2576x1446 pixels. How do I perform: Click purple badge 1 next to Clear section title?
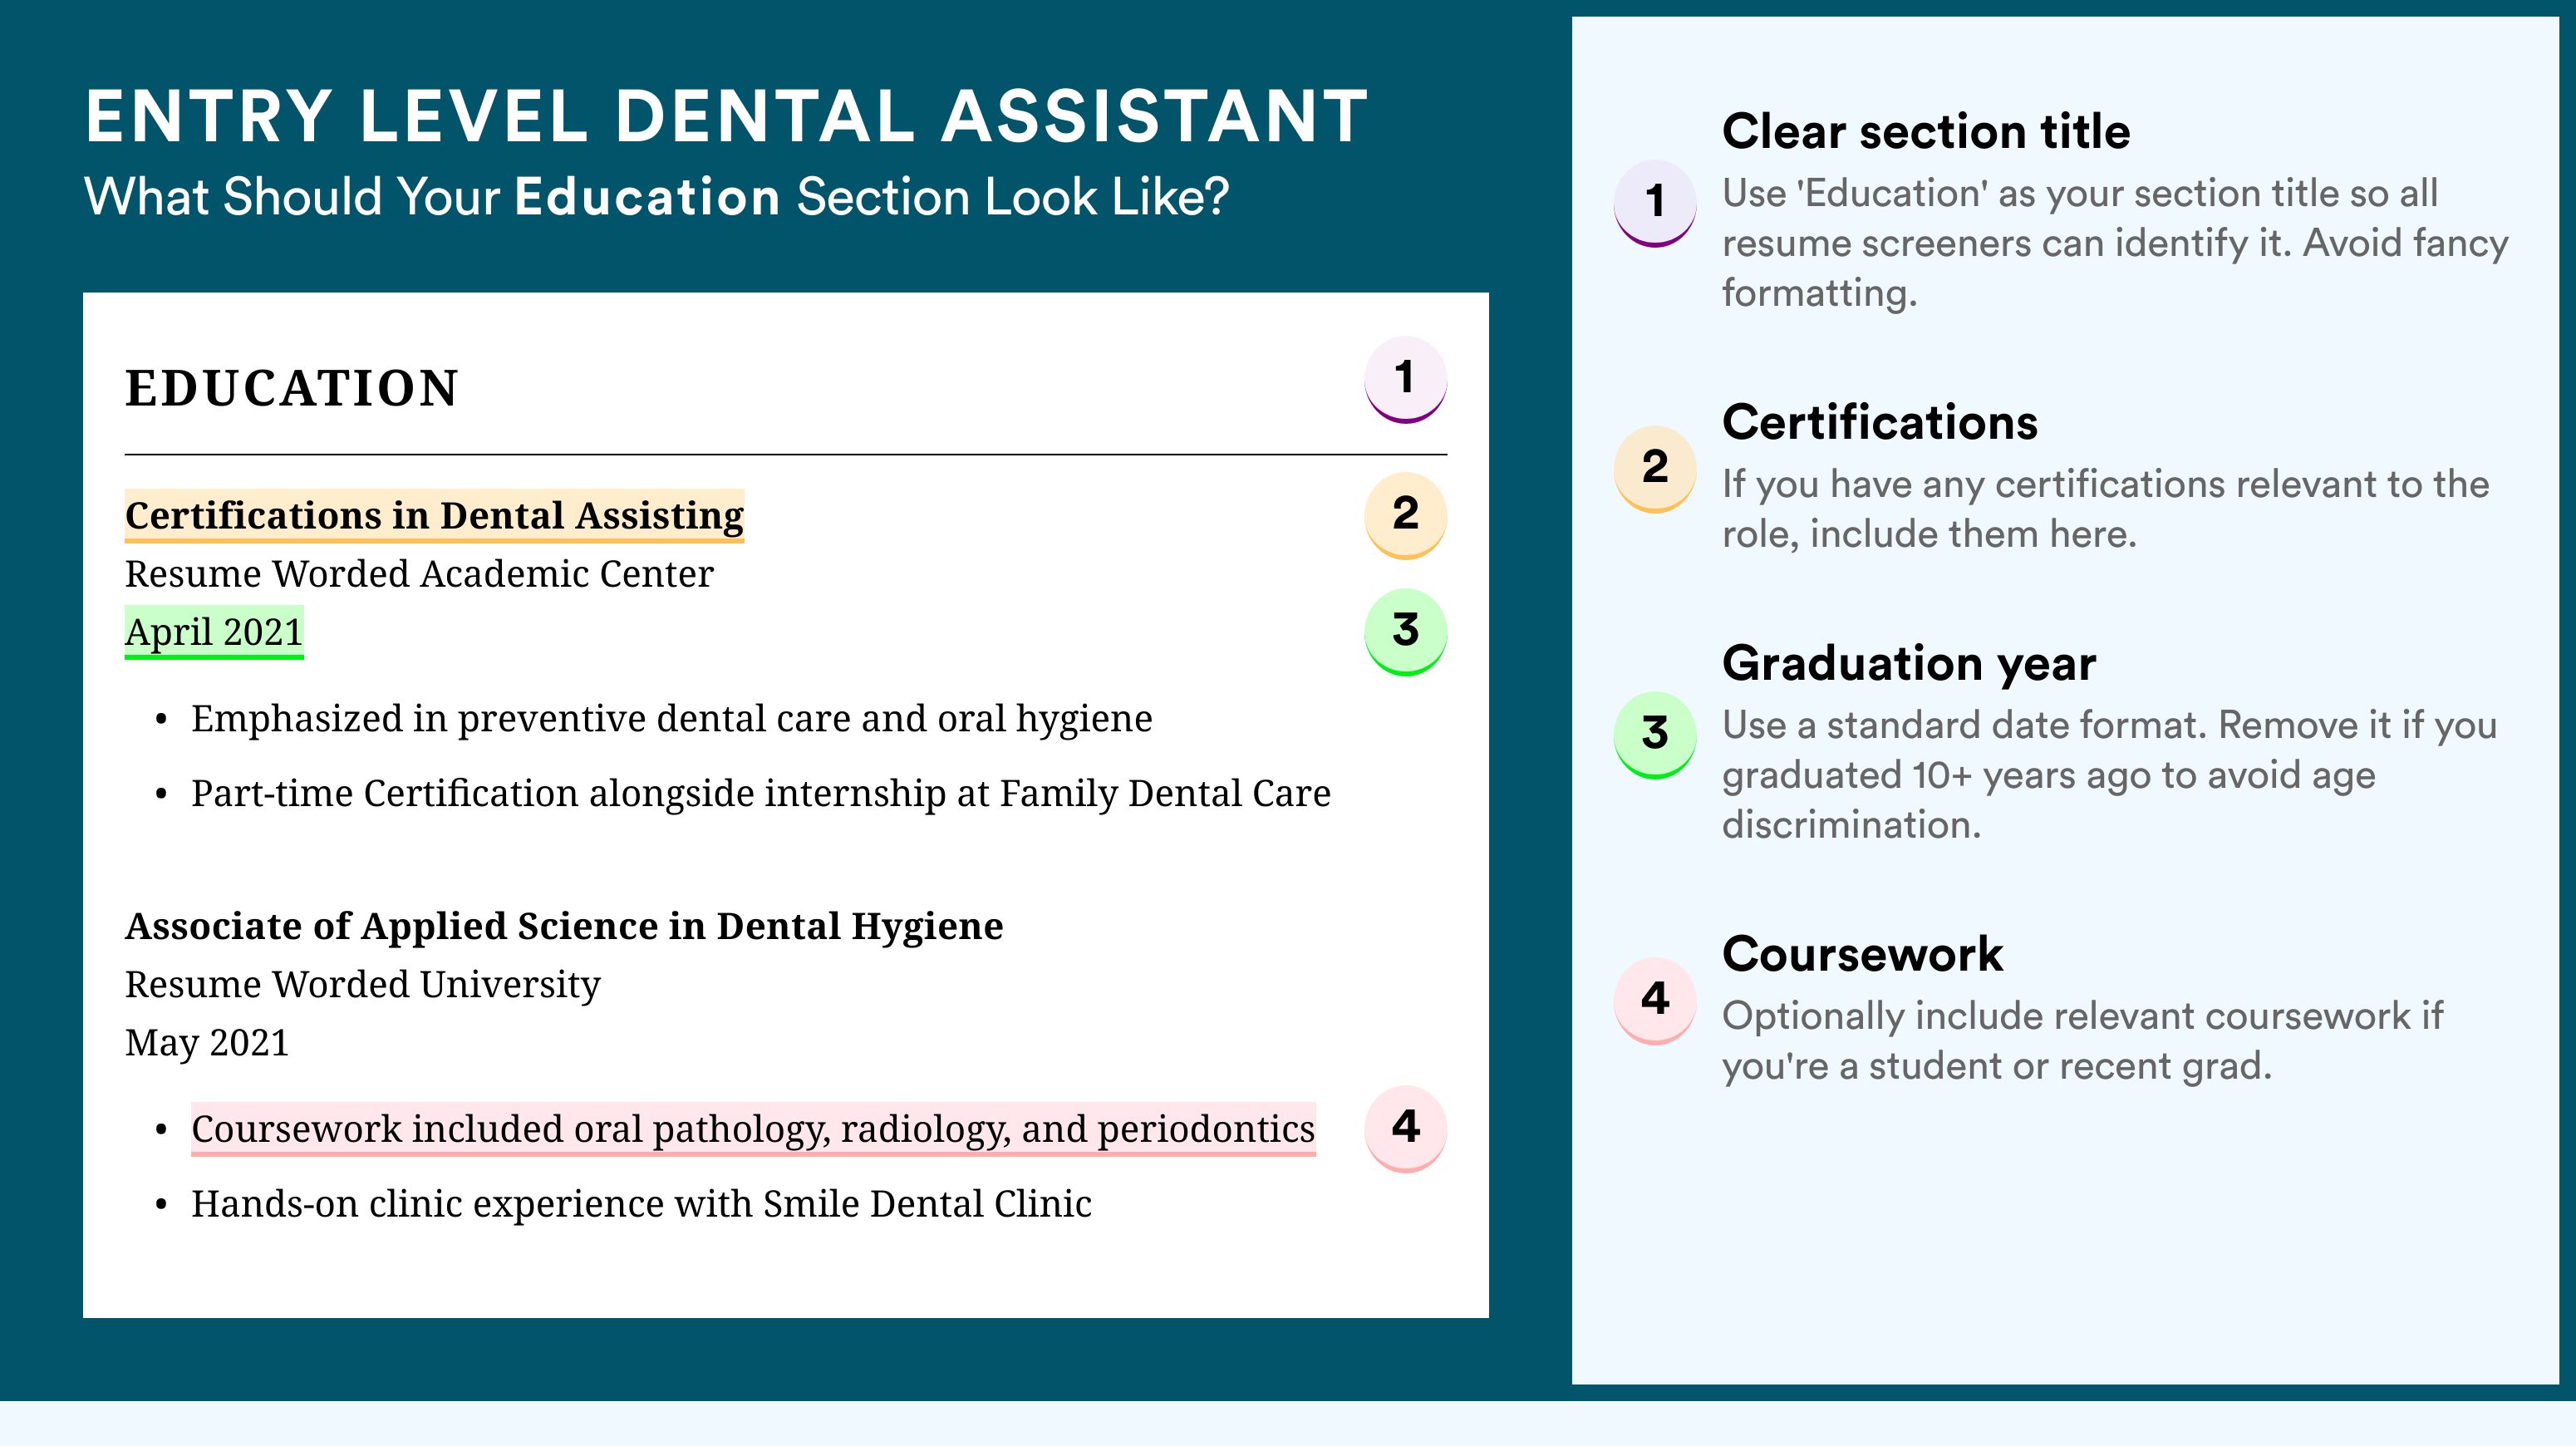(x=1655, y=203)
